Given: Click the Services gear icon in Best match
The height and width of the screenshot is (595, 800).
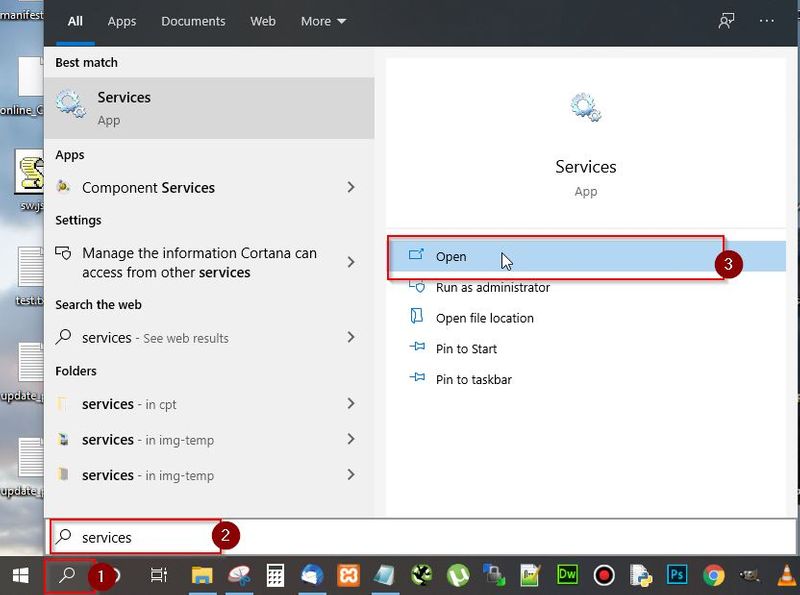Looking at the screenshot, I should coord(70,104).
